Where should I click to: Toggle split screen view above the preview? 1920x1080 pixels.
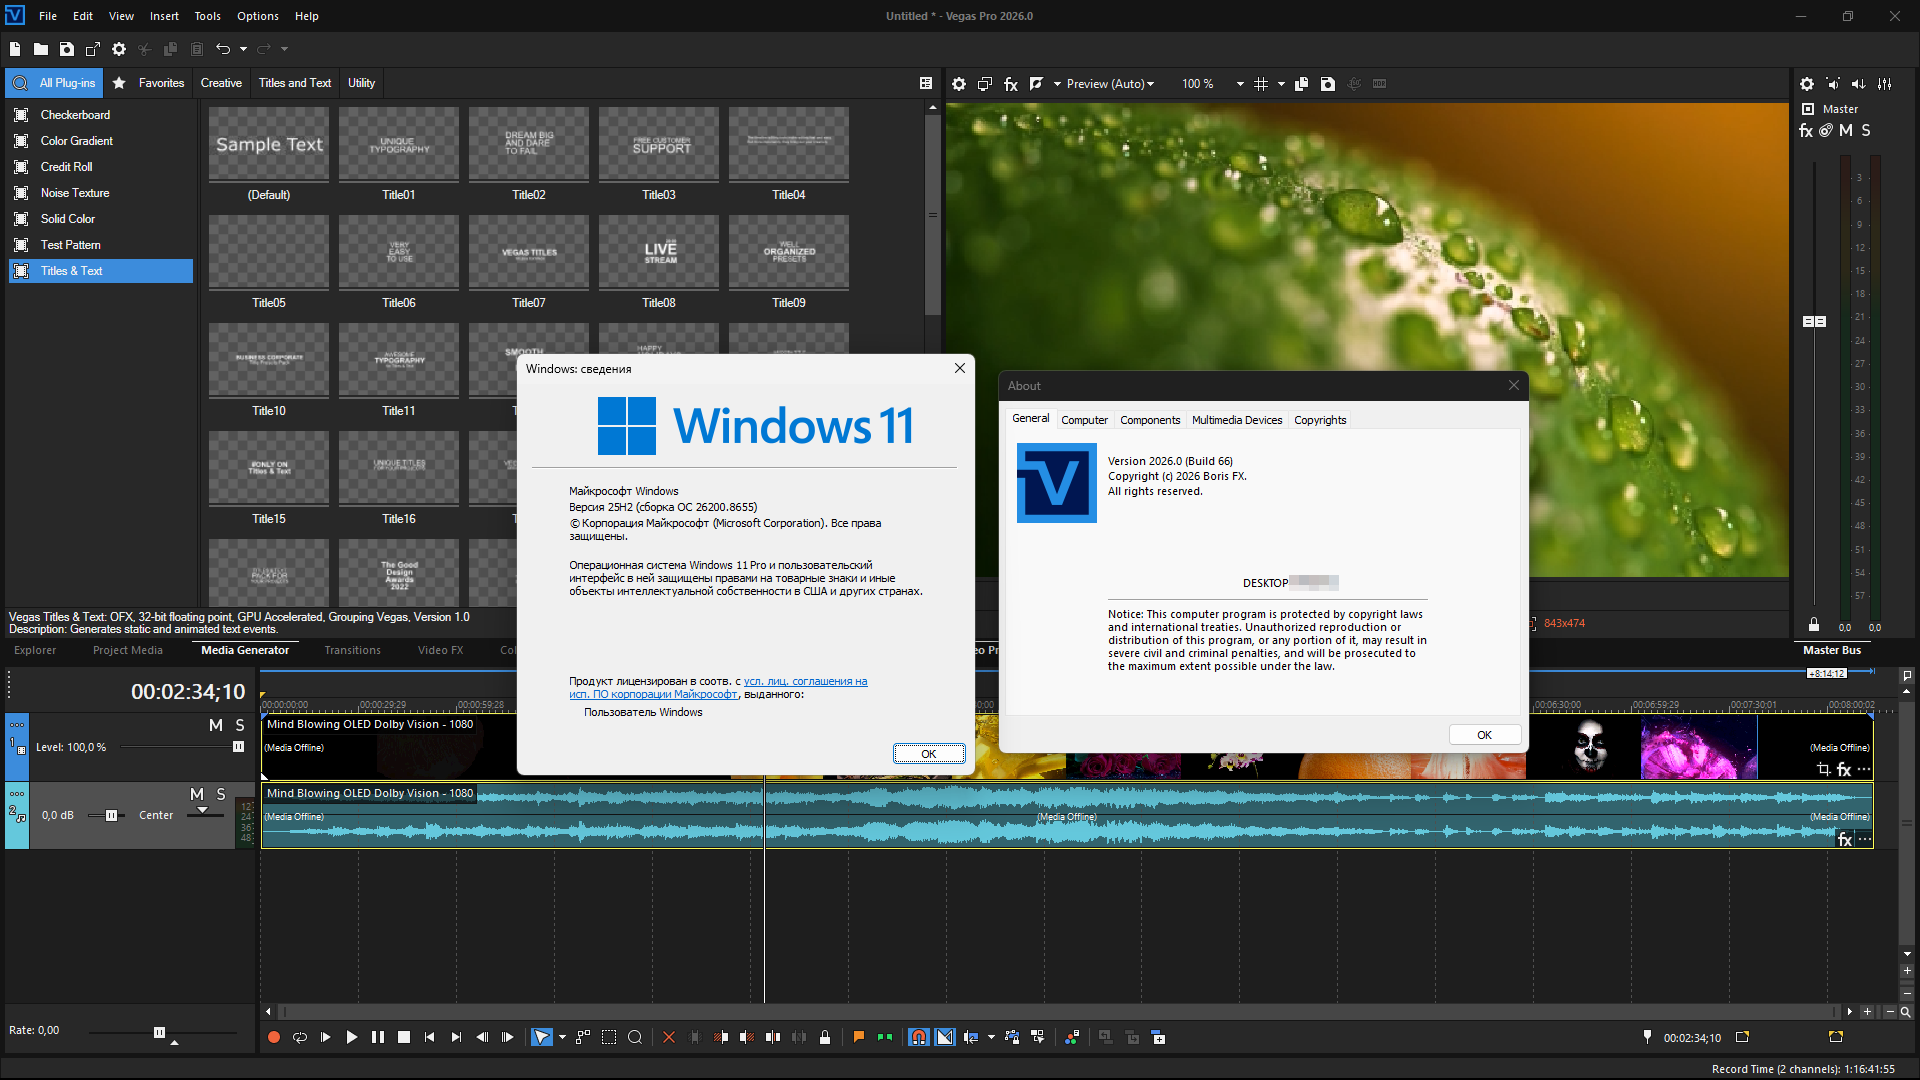click(x=1037, y=84)
